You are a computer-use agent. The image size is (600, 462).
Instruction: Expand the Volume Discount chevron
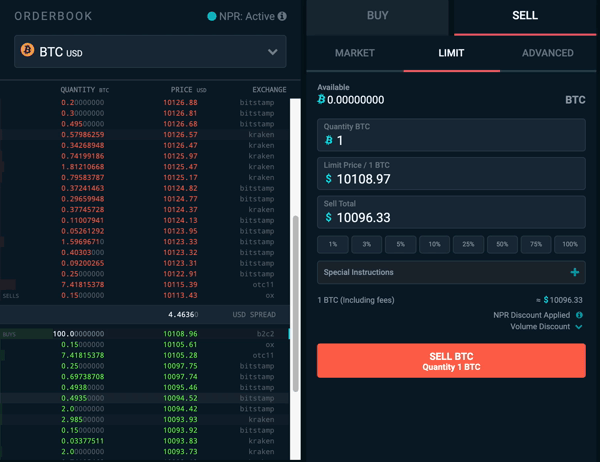pos(579,327)
